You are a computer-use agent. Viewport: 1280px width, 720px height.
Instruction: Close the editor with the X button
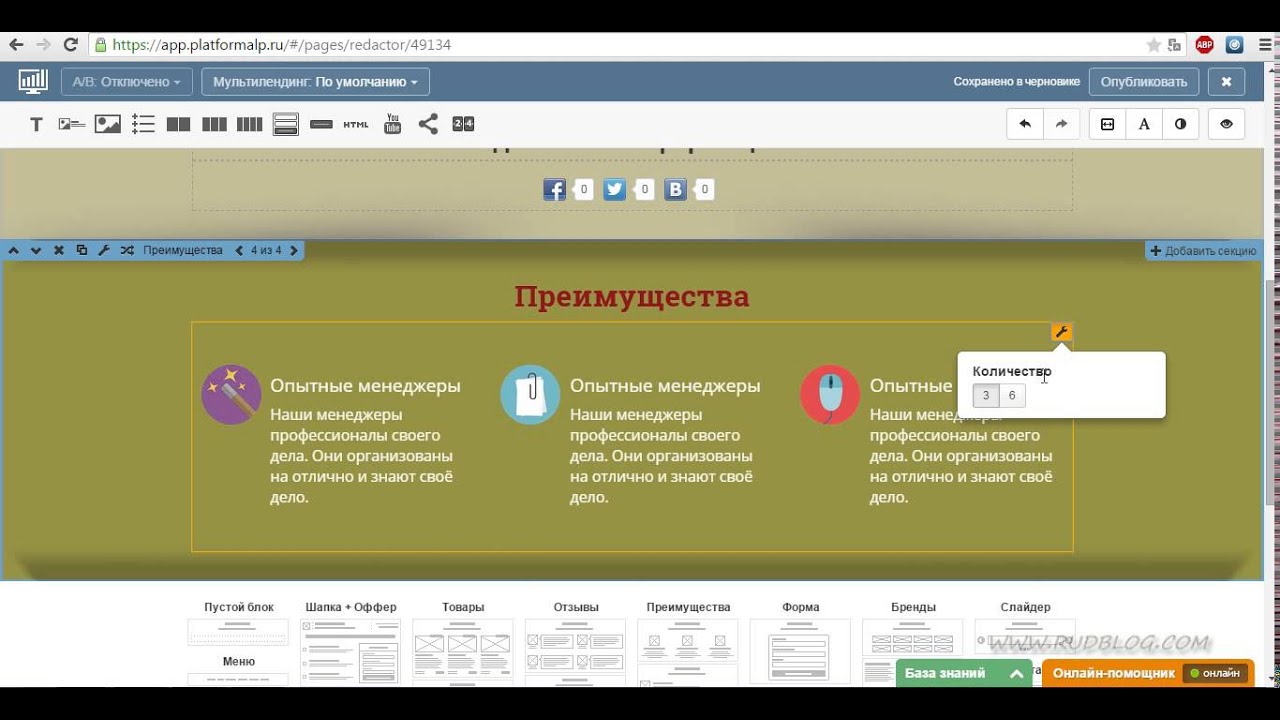tap(1226, 82)
